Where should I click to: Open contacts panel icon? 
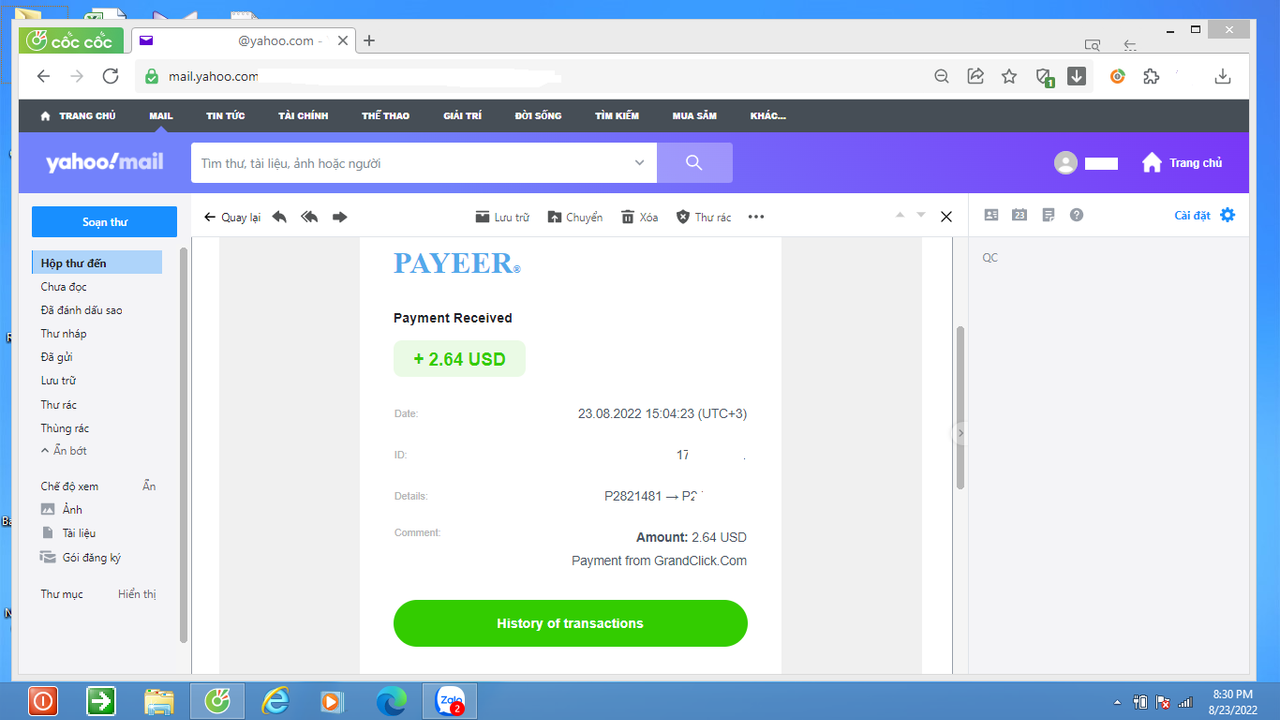991,215
